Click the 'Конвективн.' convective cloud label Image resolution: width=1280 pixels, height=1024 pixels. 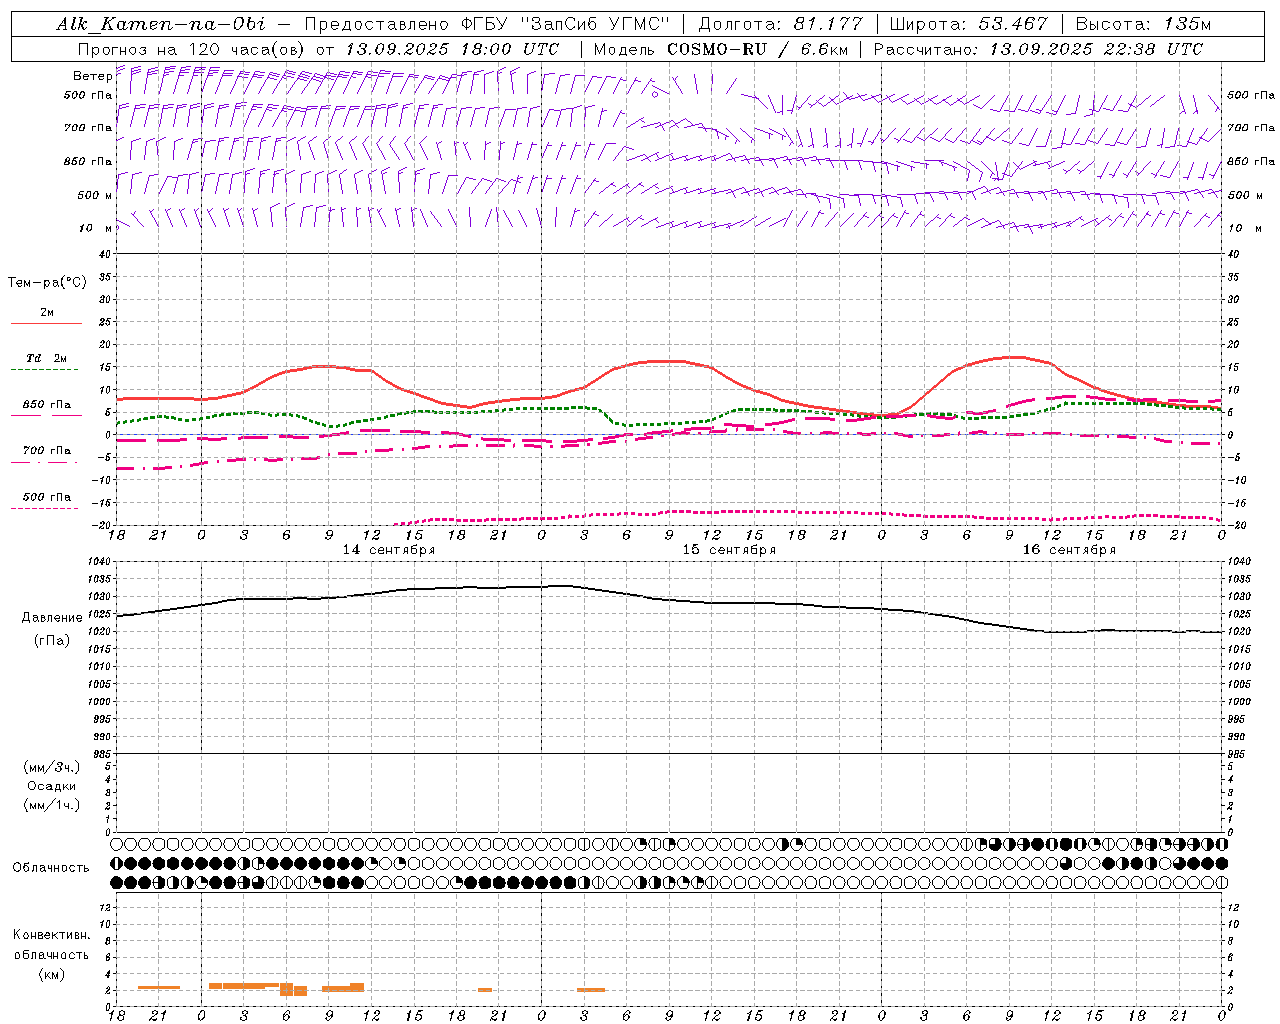coord(51,935)
